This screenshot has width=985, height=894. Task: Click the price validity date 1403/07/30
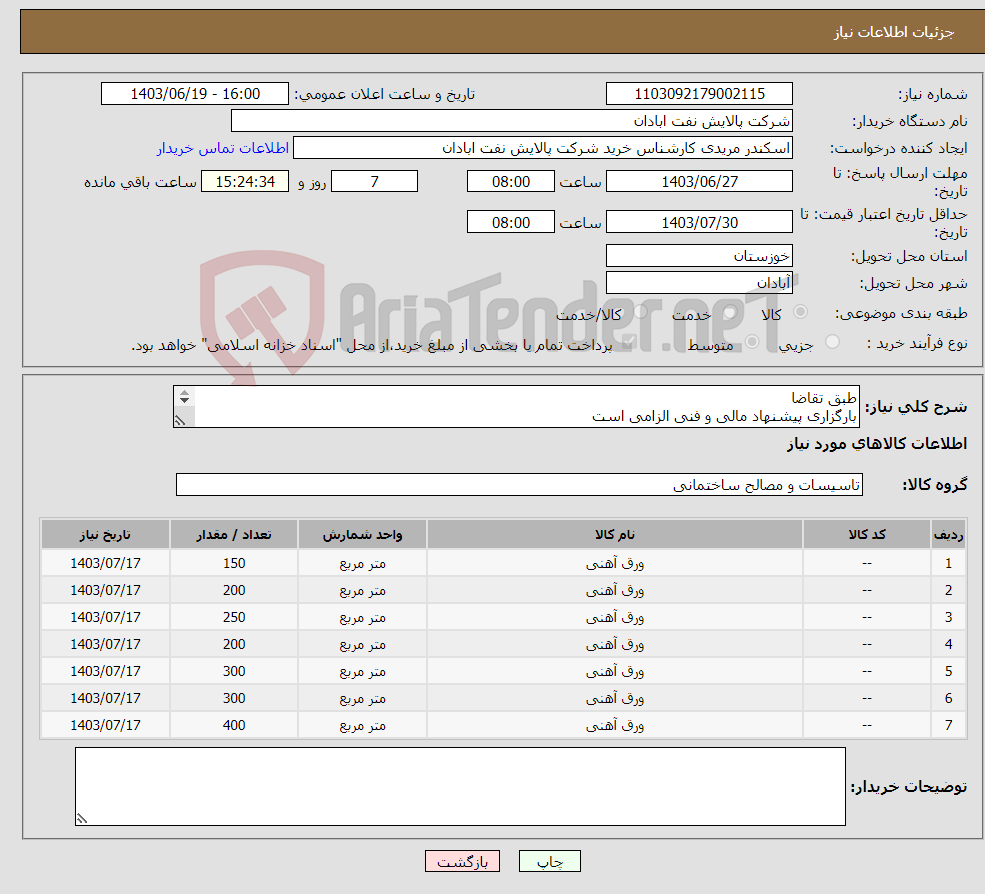[699, 222]
